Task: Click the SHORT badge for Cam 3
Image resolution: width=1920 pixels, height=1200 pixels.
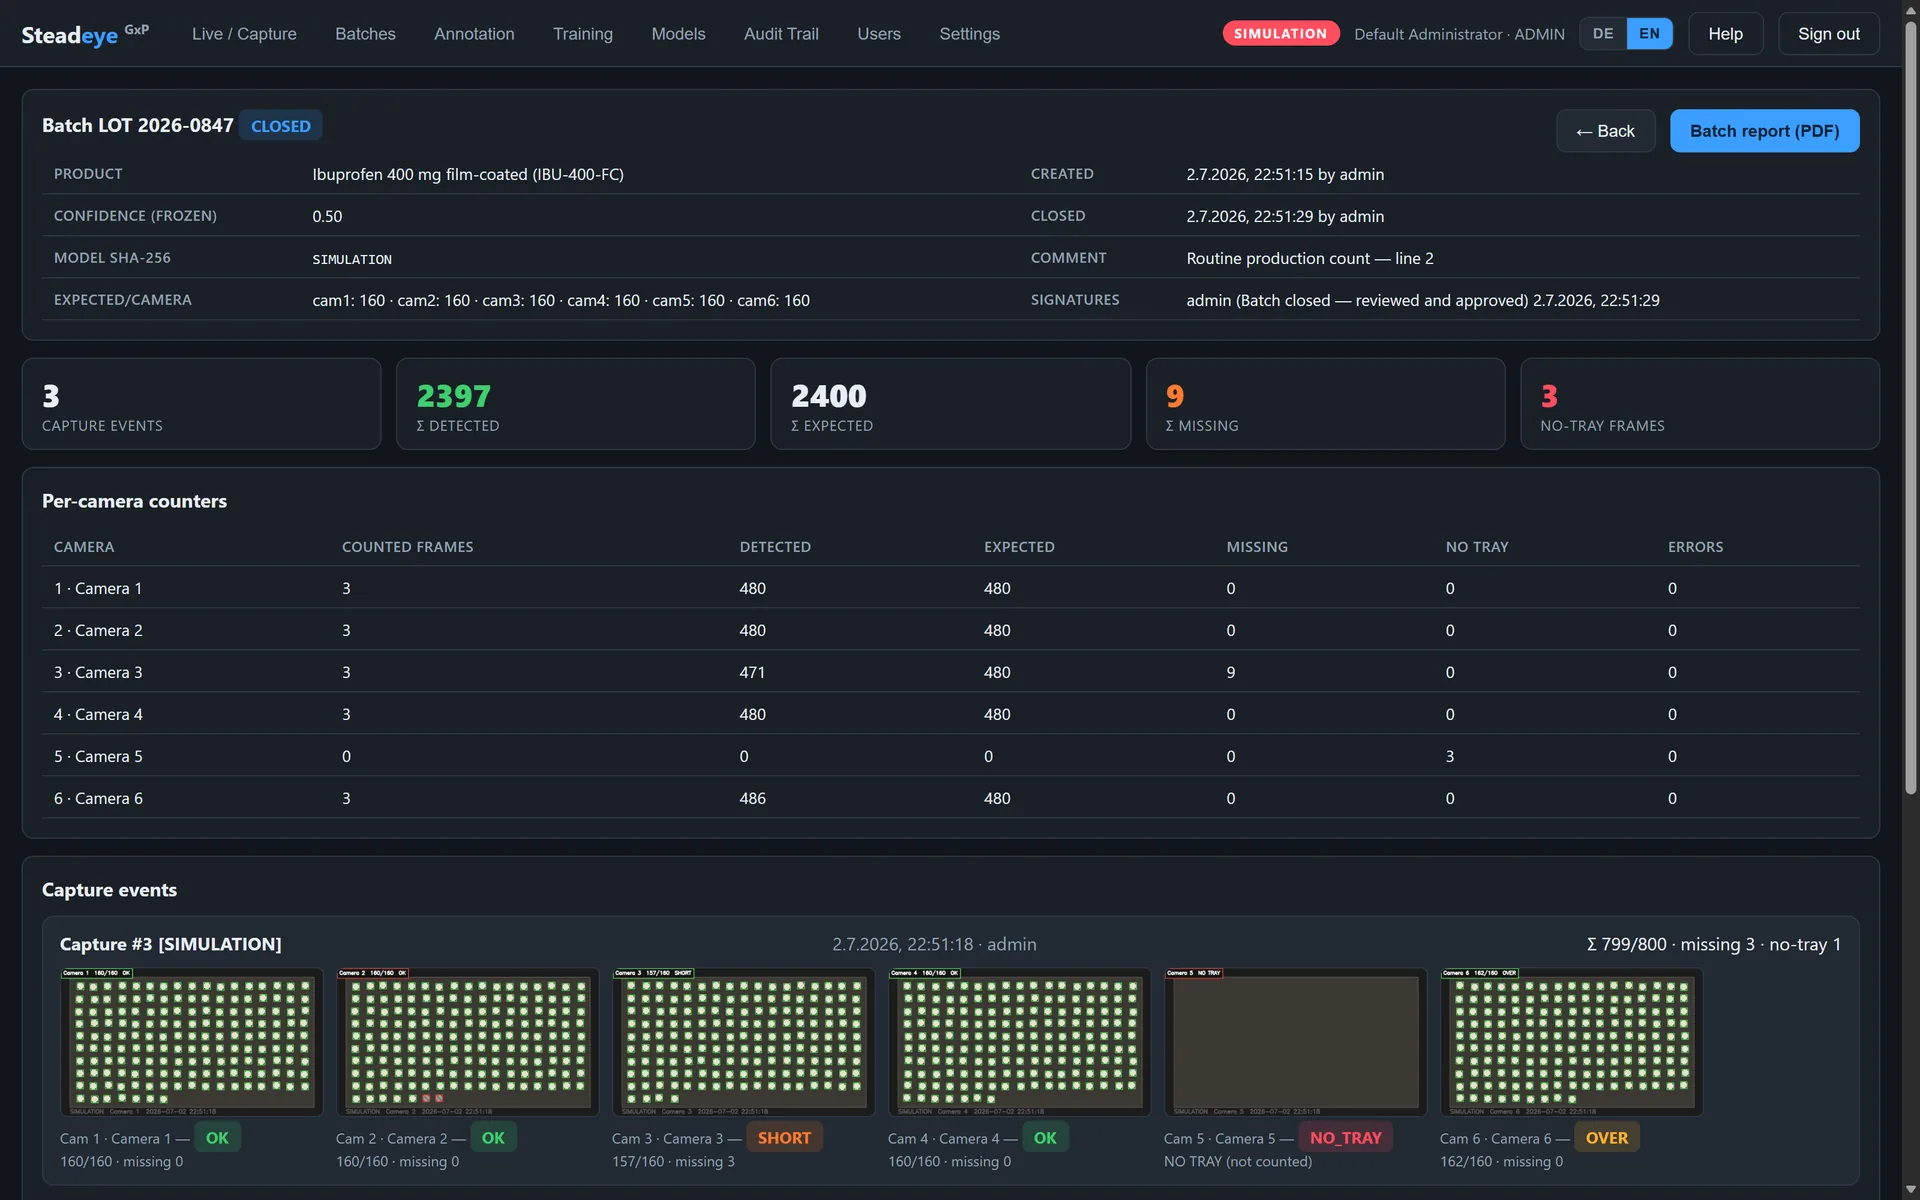Action: (784, 1138)
